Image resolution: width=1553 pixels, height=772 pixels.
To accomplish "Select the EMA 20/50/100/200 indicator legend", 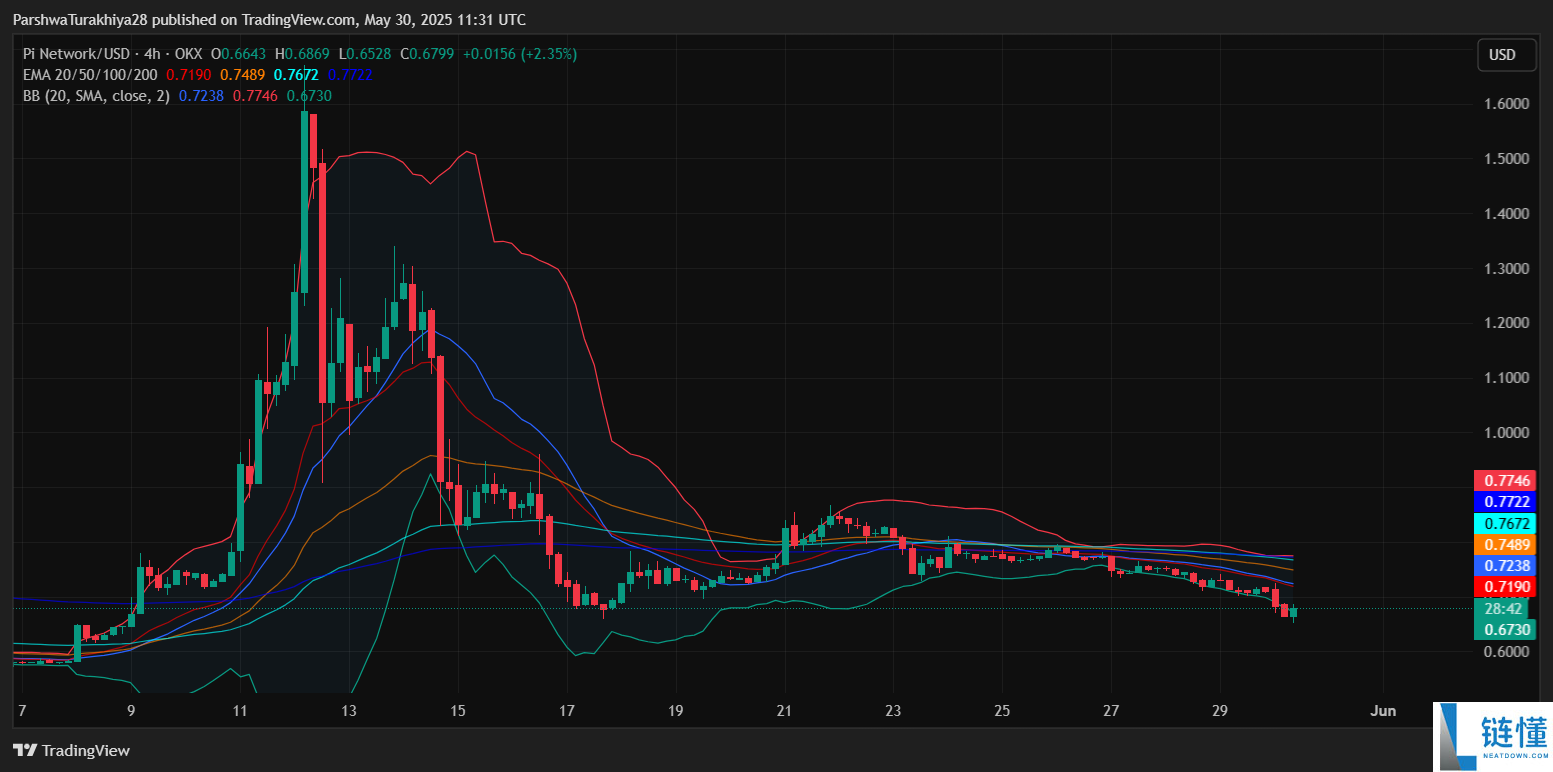I will [x=92, y=75].
